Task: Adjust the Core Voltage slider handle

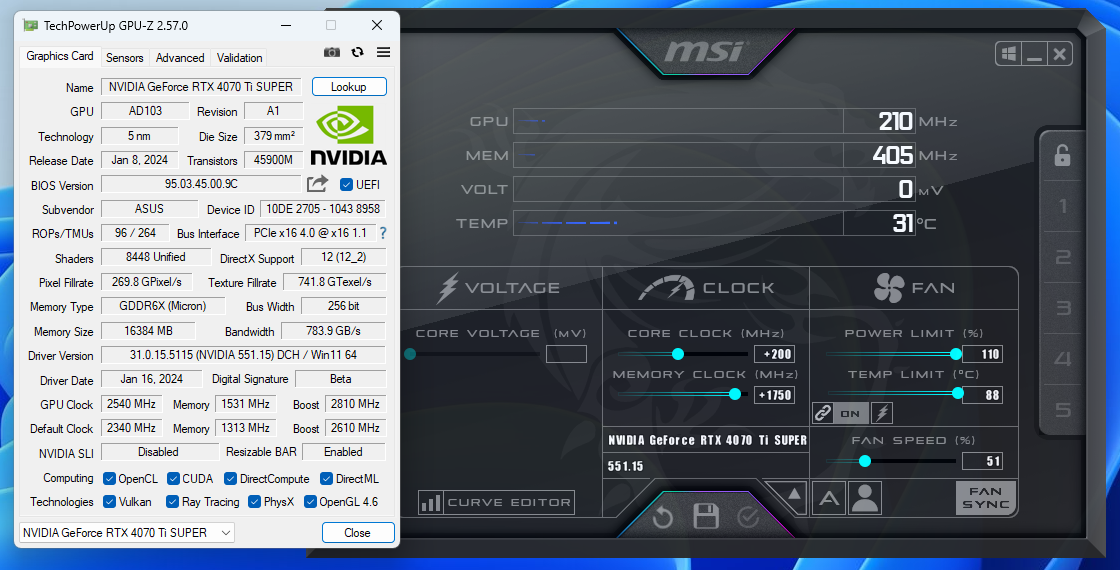Action: pos(410,354)
